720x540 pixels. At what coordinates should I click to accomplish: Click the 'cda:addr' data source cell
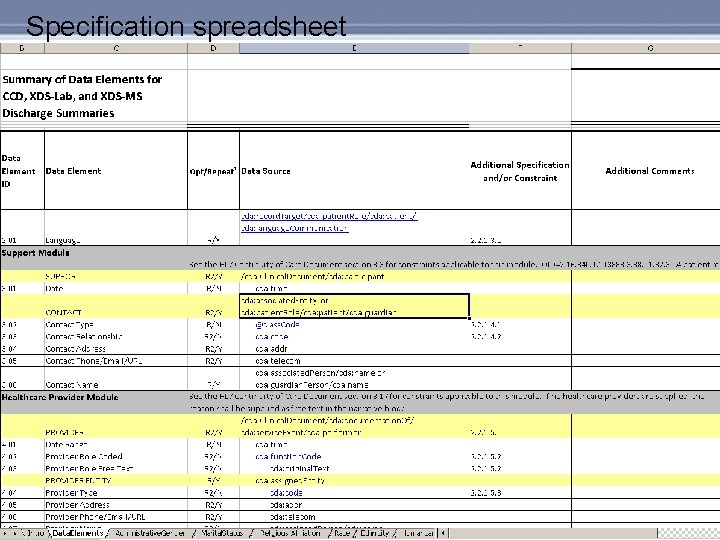354,349
